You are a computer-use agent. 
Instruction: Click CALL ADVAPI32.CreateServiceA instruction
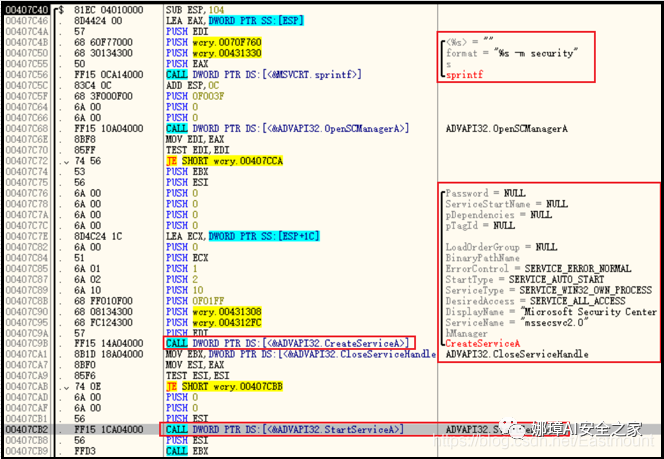[x=288, y=343]
